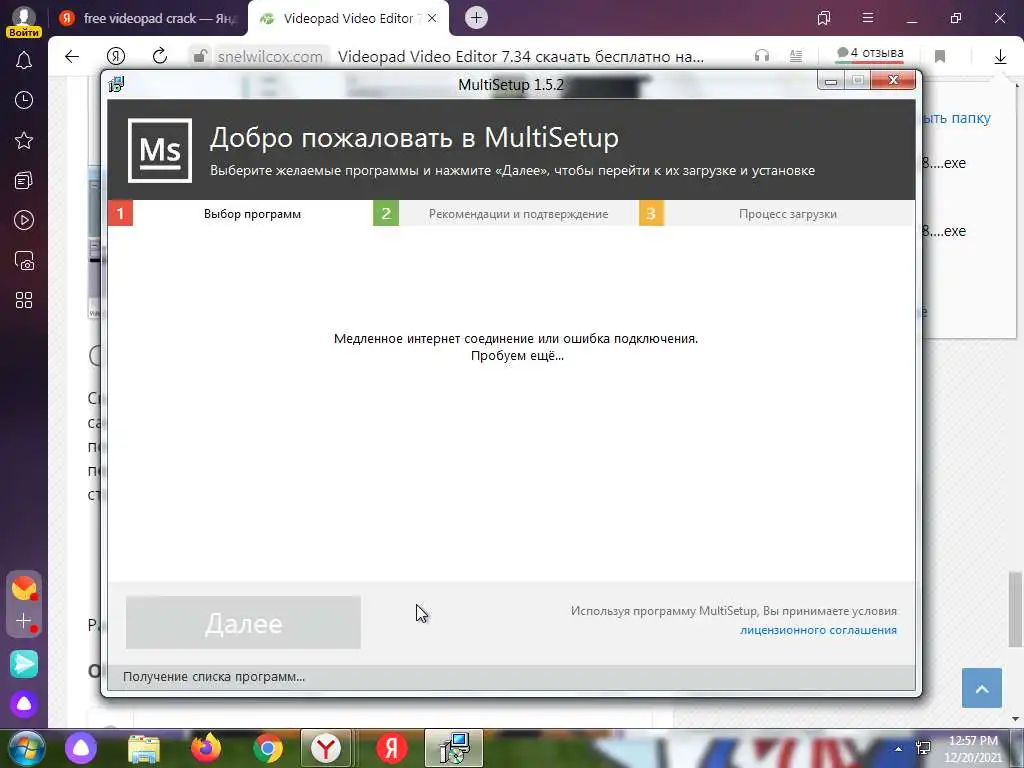This screenshot has height=768, width=1024.
Task: Select step 1 Выбор программ
Action: click(240, 214)
